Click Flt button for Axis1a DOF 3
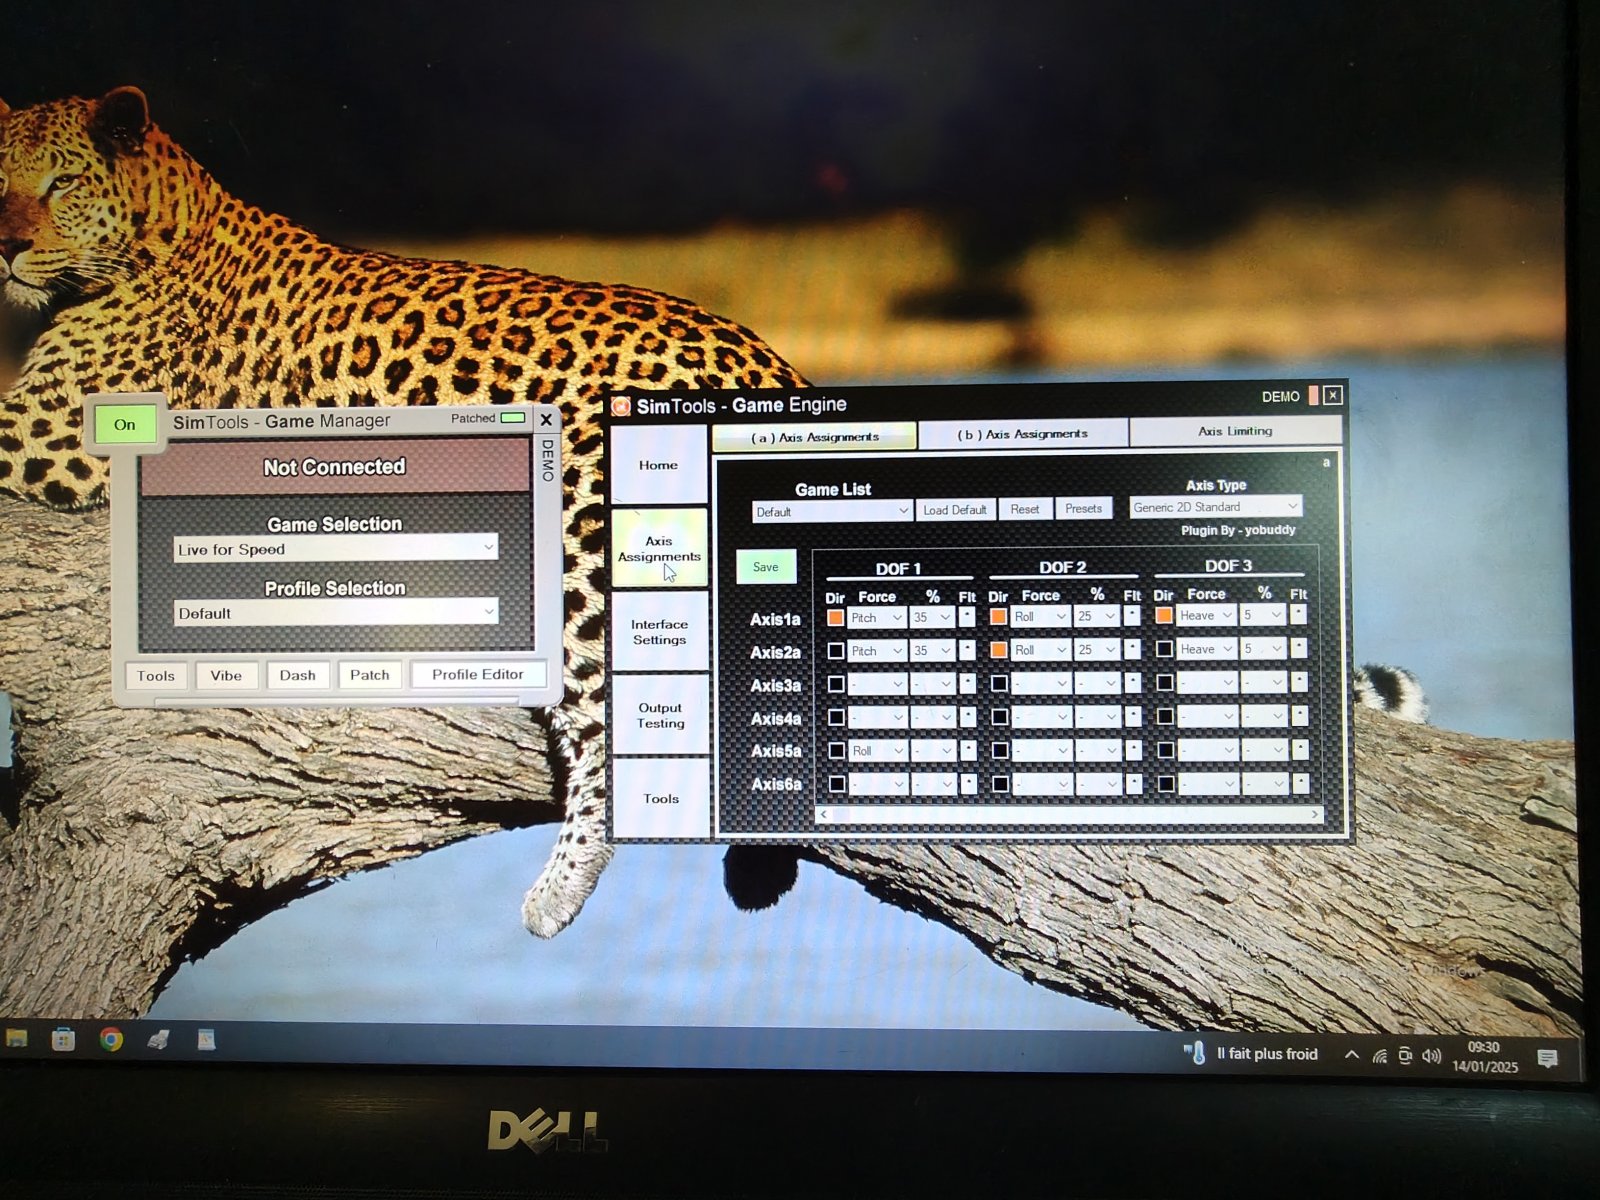Image resolution: width=1600 pixels, height=1200 pixels. (x=1298, y=614)
